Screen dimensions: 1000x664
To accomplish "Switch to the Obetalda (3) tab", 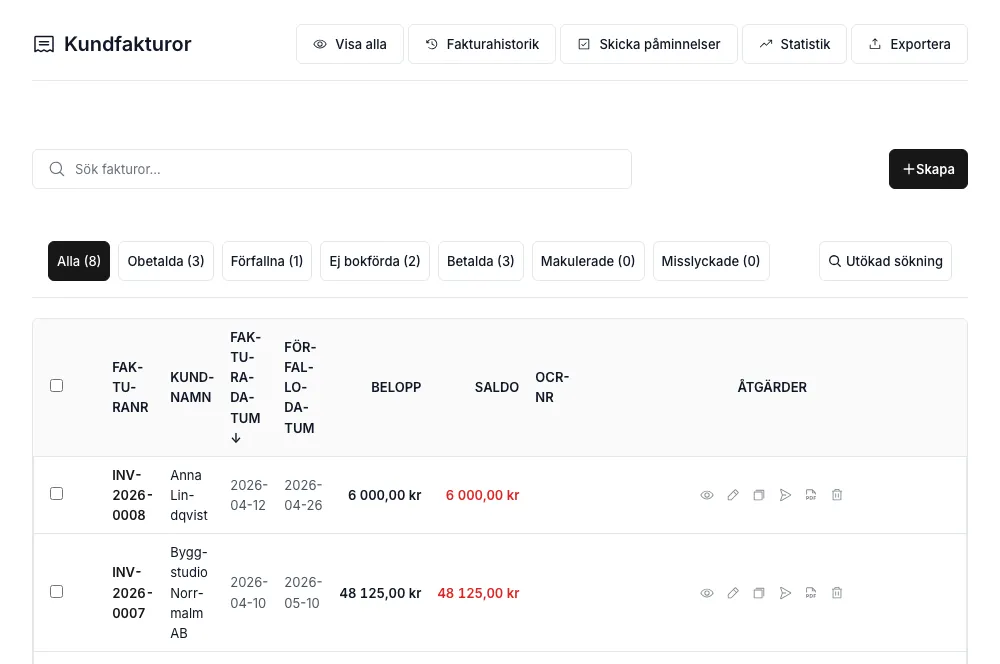I will tap(166, 261).
